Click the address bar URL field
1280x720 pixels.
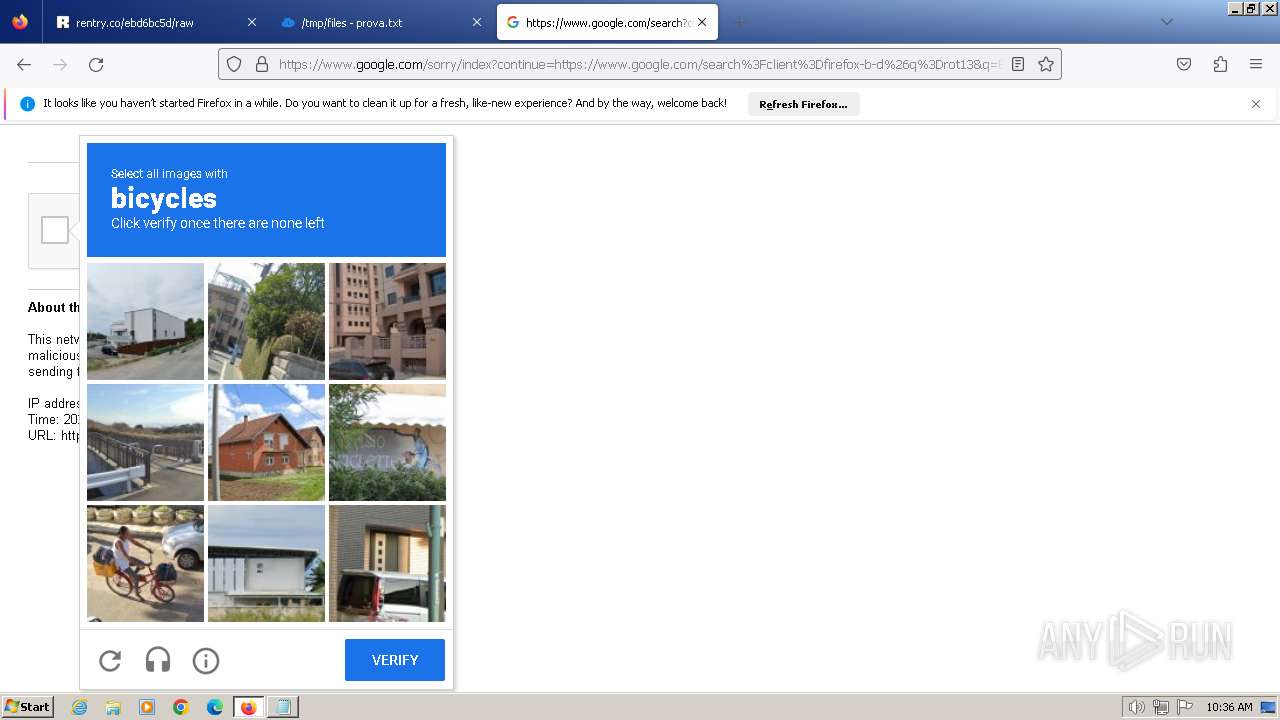(x=640, y=64)
